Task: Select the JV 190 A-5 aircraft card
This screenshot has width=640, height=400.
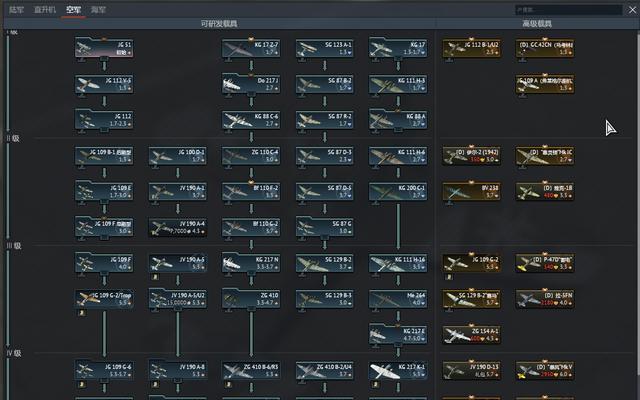Action: (178, 263)
